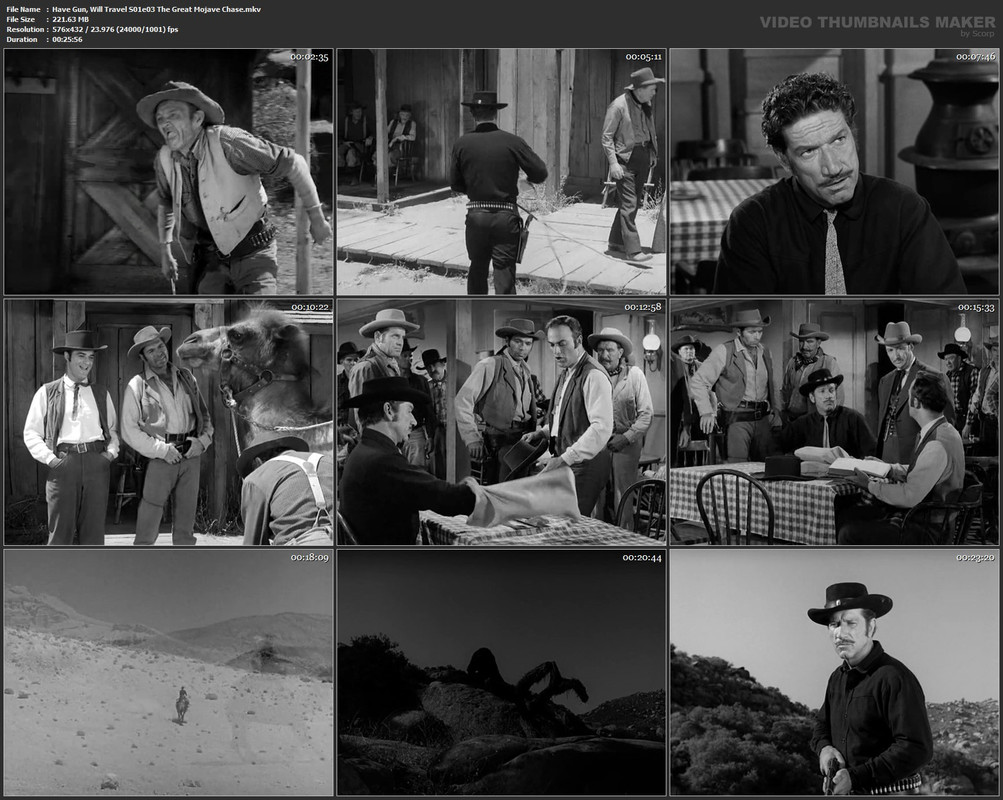
Task: Click the timestamp '00:10:22'
Action: click(310, 307)
